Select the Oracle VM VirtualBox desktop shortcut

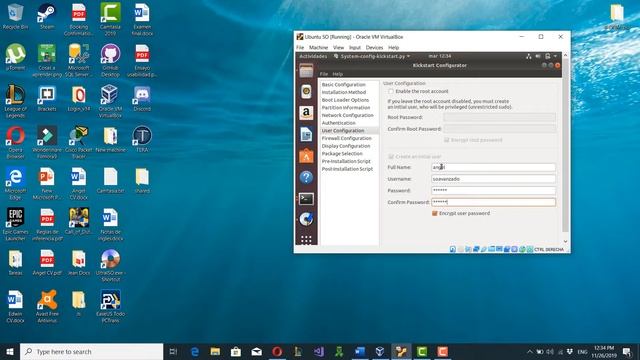coord(110,101)
